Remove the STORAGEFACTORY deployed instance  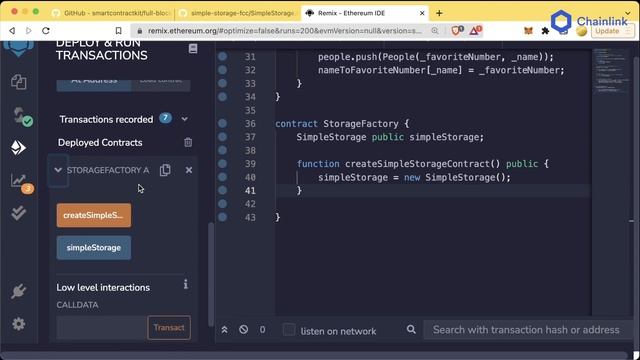(189, 170)
